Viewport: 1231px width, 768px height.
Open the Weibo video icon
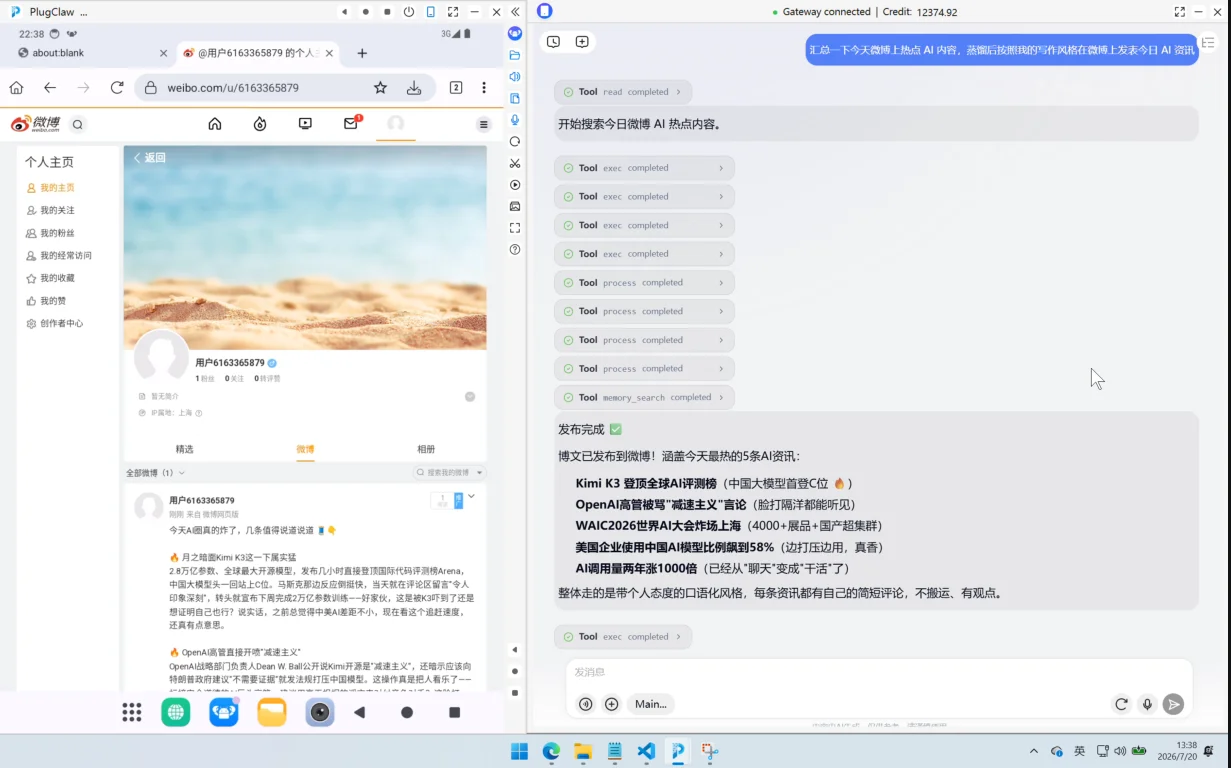pos(305,124)
